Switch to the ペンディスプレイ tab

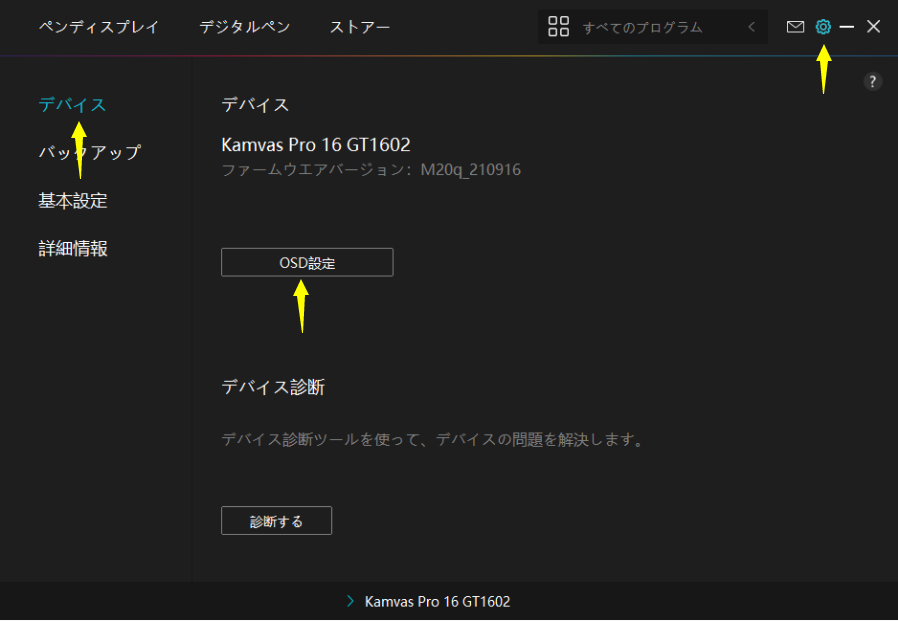tap(99, 27)
